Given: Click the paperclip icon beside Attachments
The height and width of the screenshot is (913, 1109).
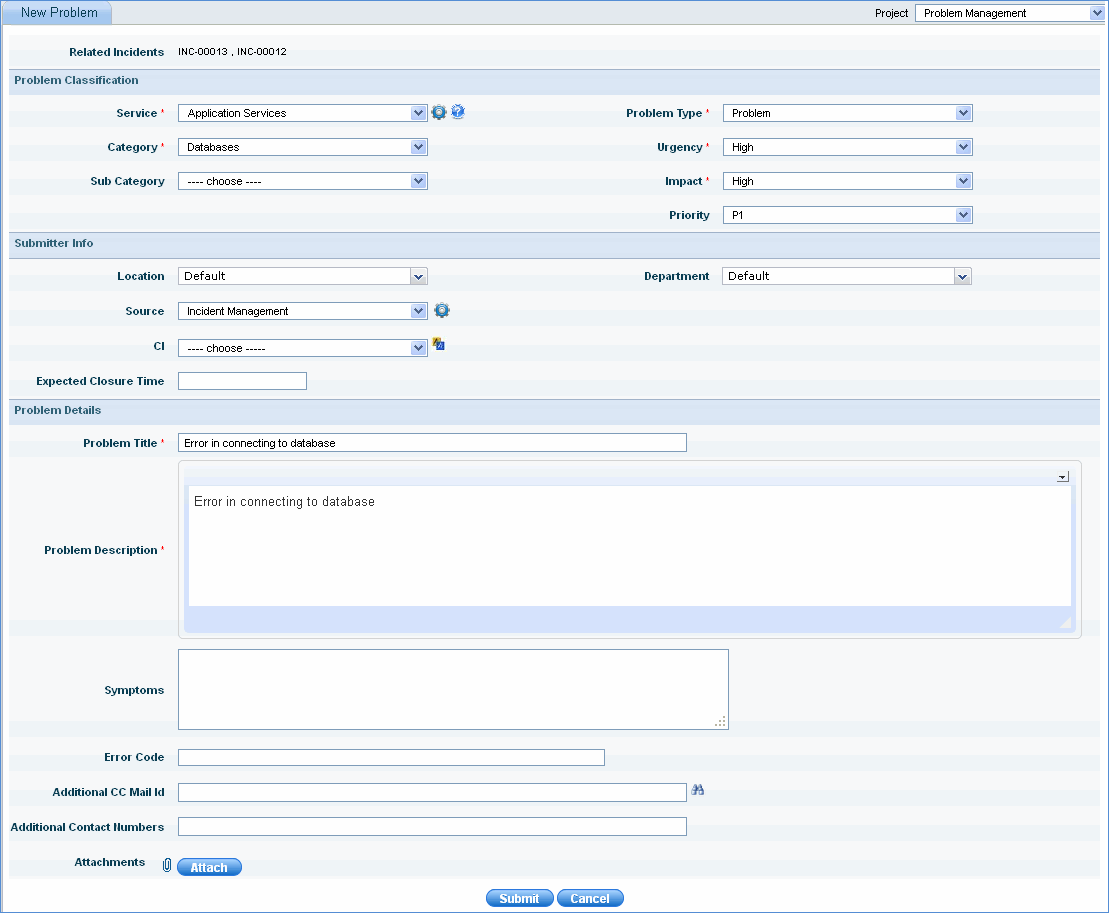Looking at the screenshot, I should coord(167,866).
